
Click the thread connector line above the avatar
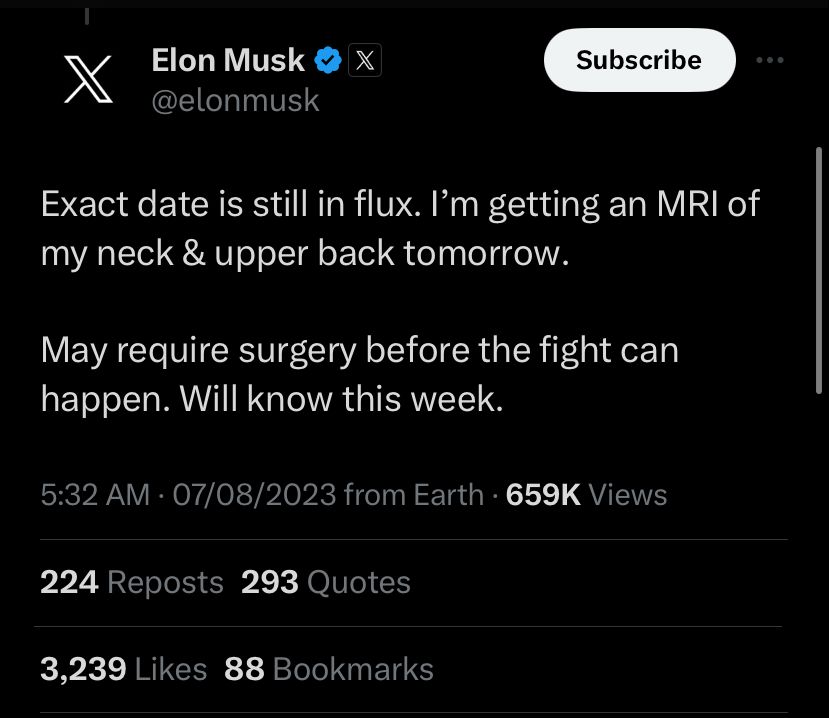87,14
